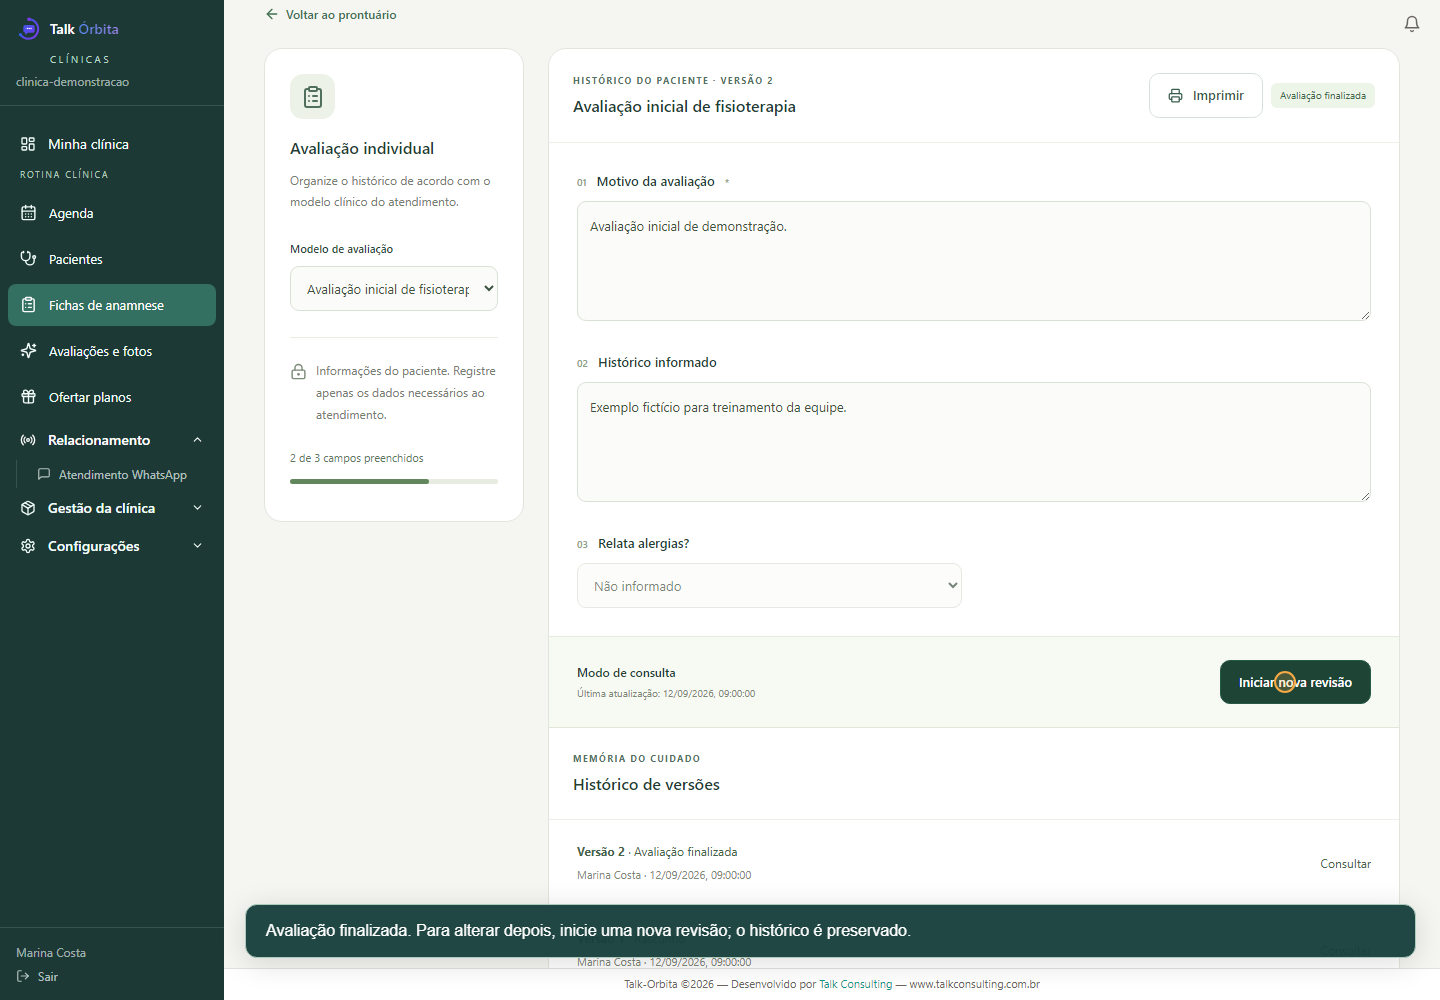Click the Imprimir button

pos(1206,96)
